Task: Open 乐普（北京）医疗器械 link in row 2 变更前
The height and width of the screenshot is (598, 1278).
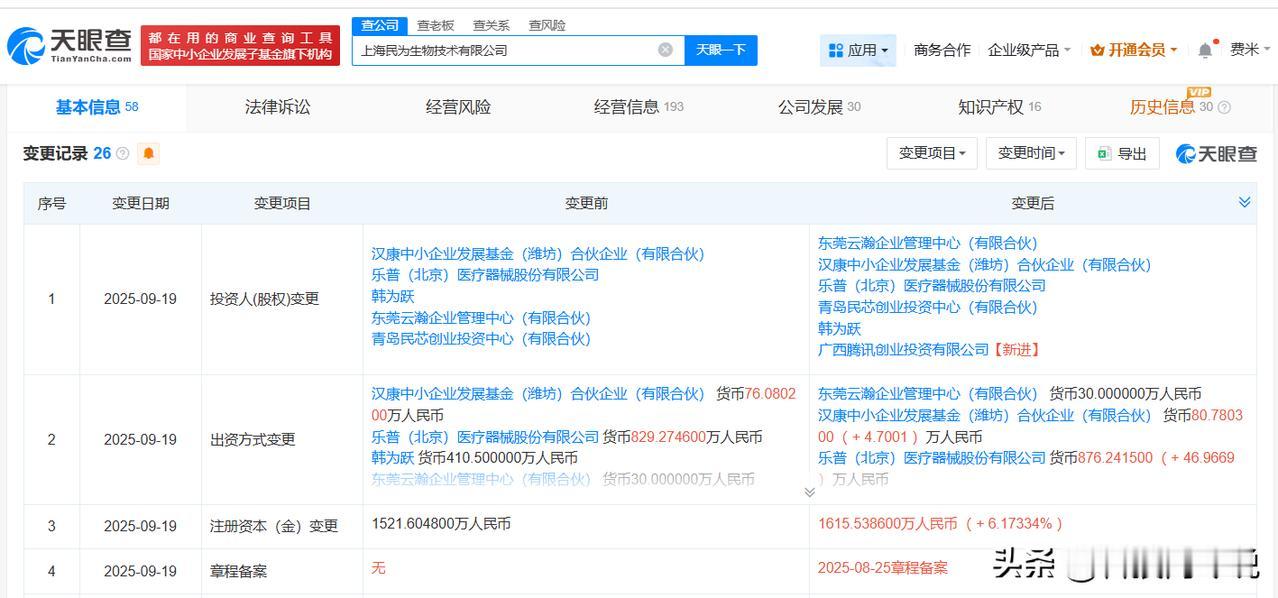Action: [485, 437]
